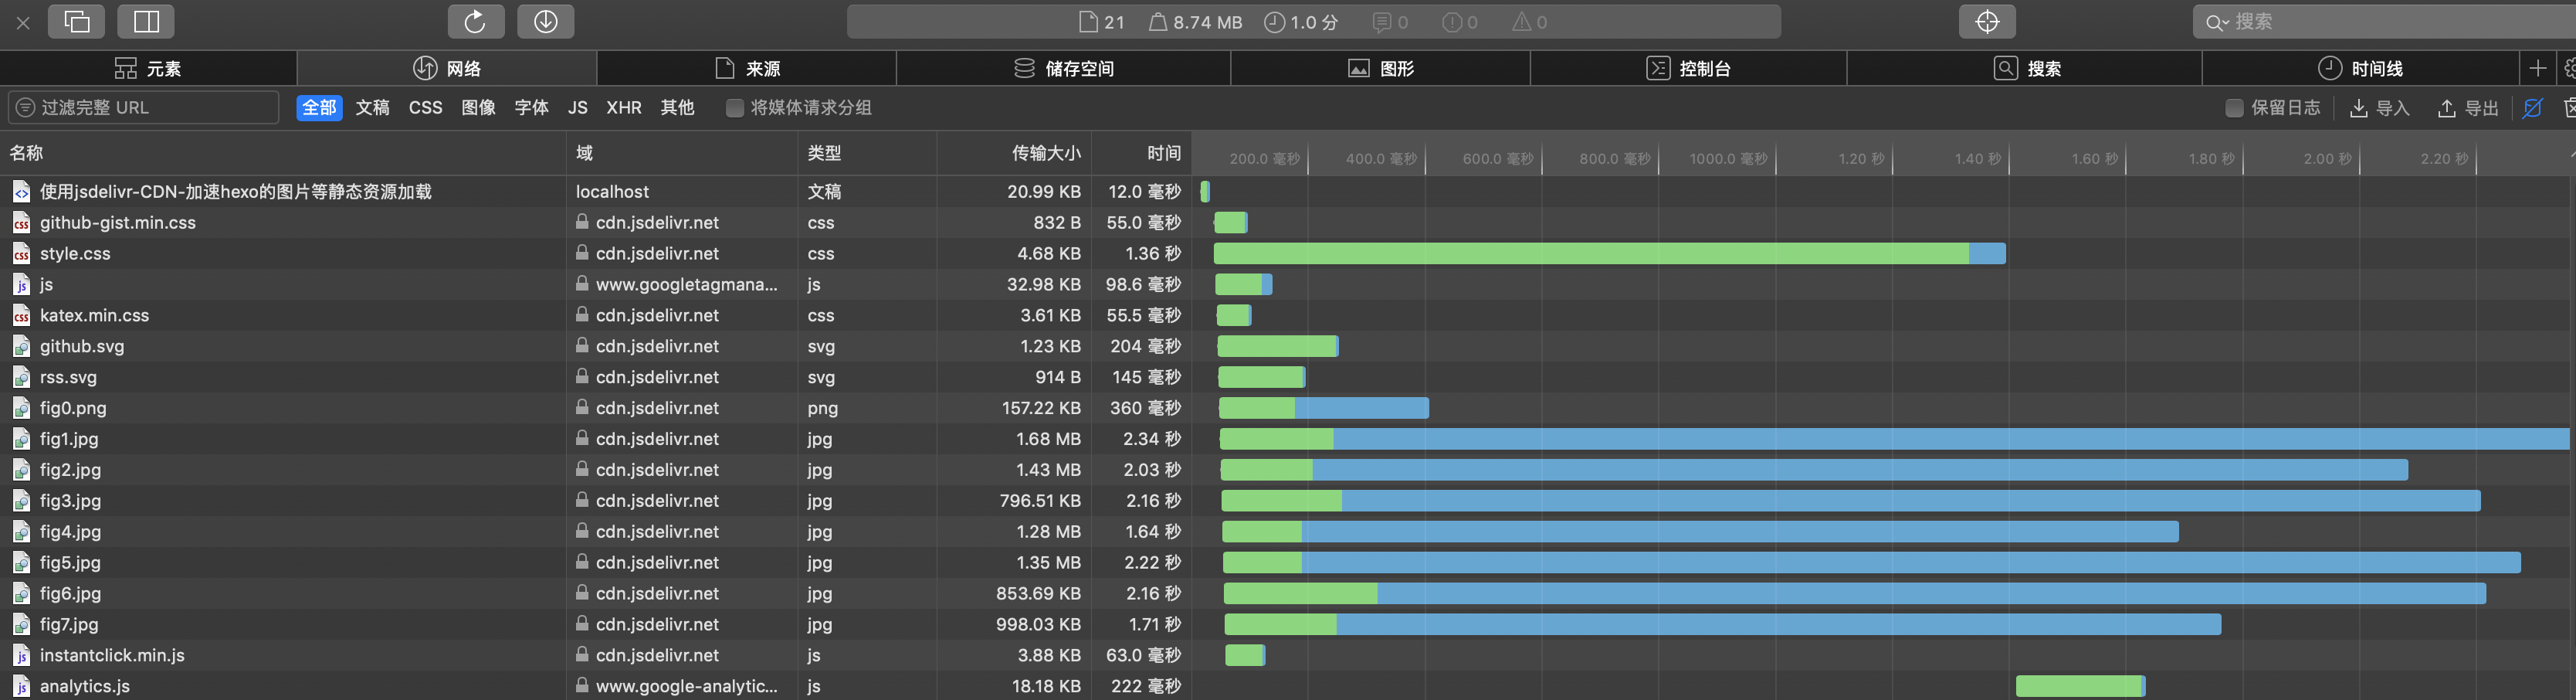Select the 全部 filter button

[318, 107]
